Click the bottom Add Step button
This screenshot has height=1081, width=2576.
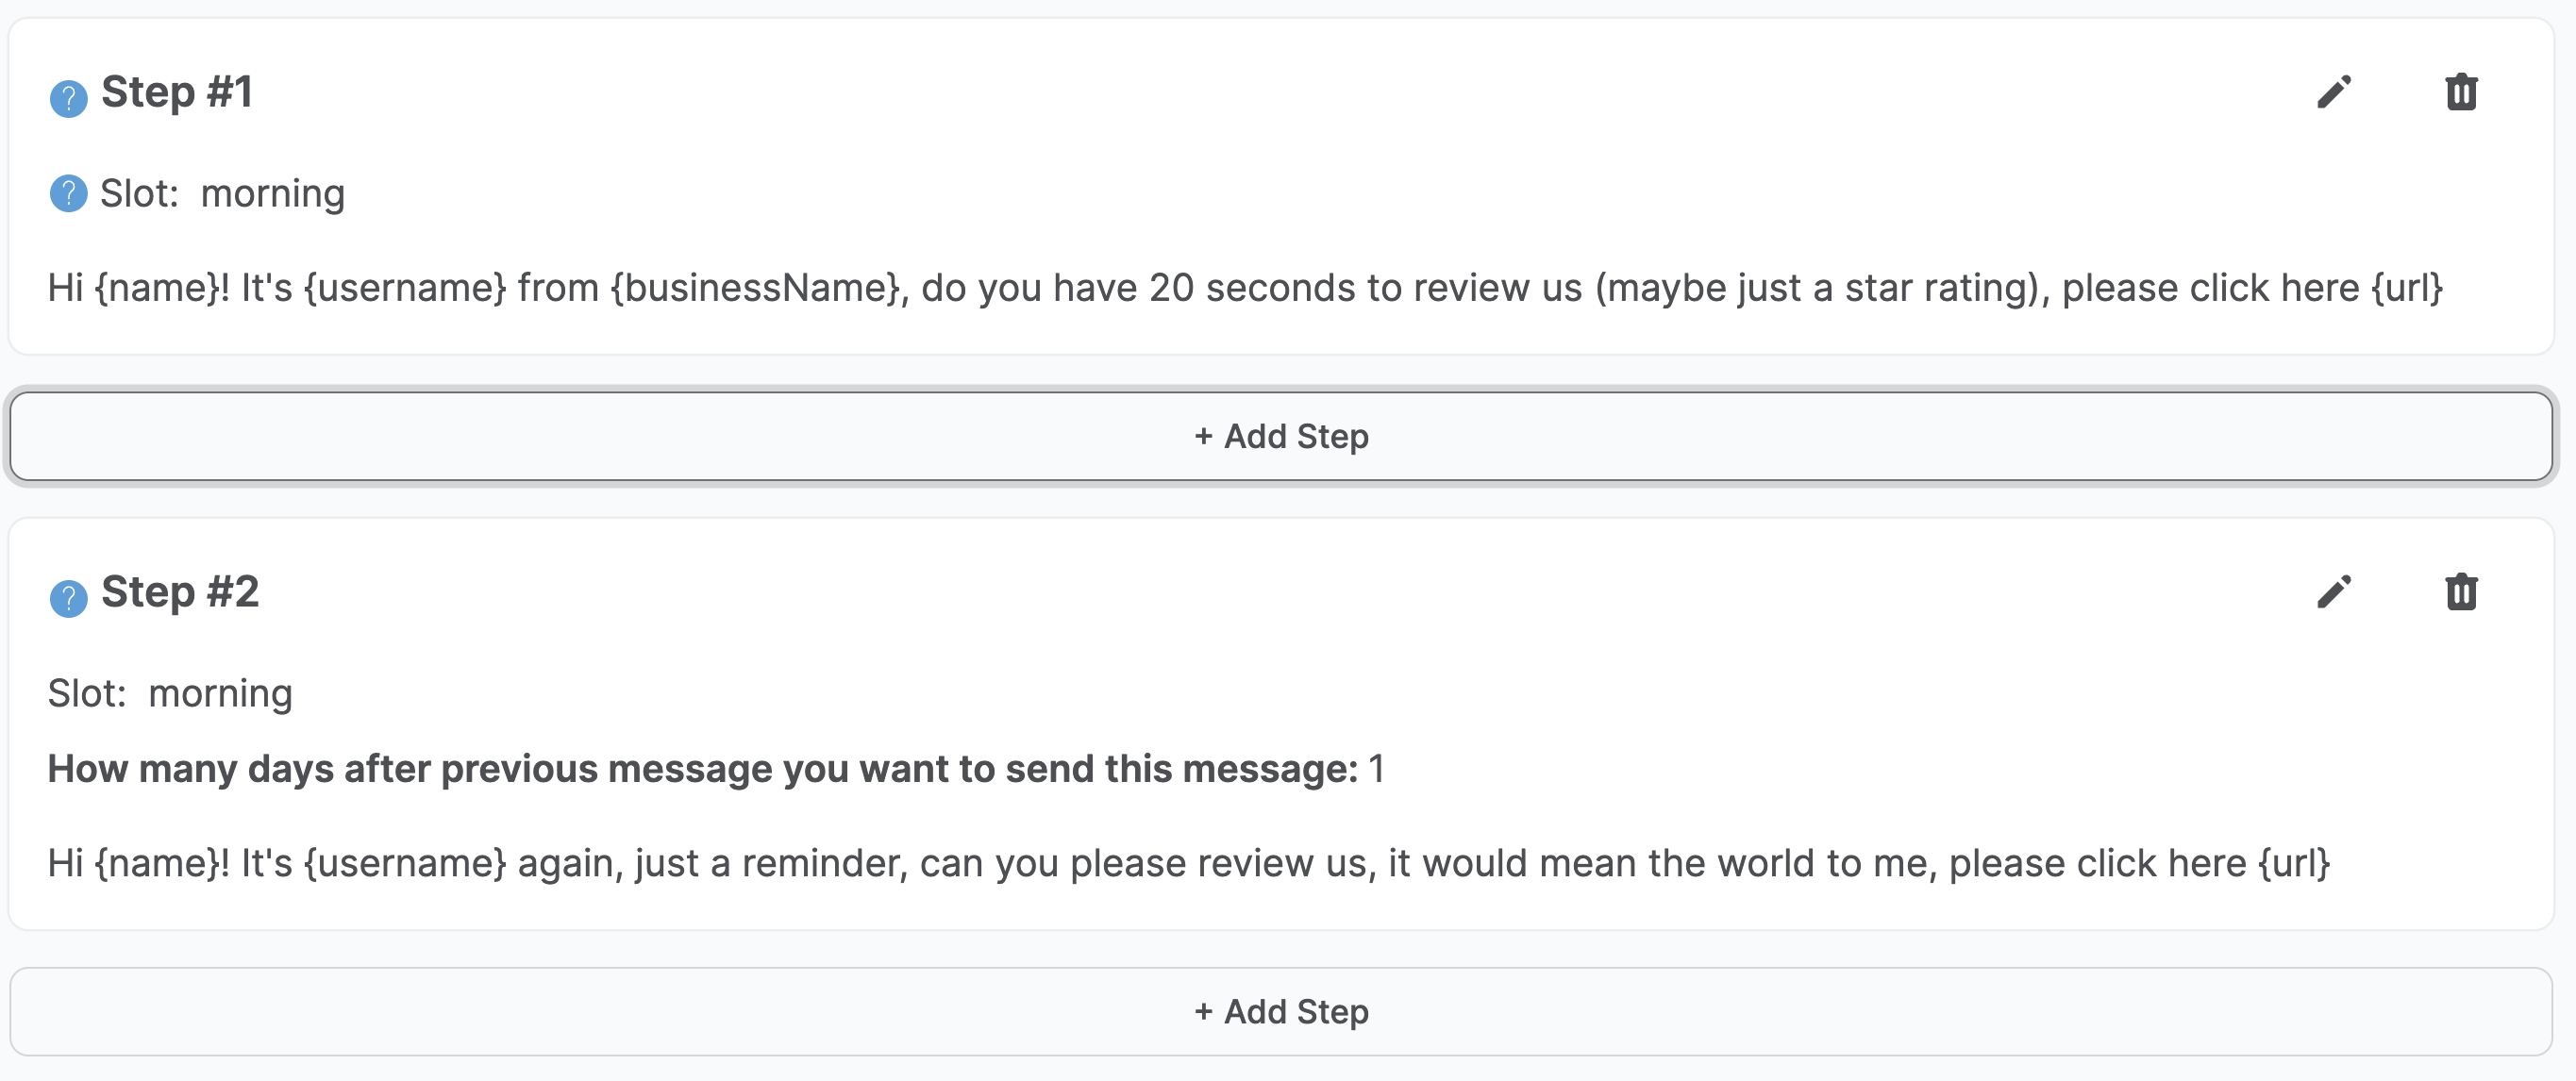[x=1283, y=1011]
